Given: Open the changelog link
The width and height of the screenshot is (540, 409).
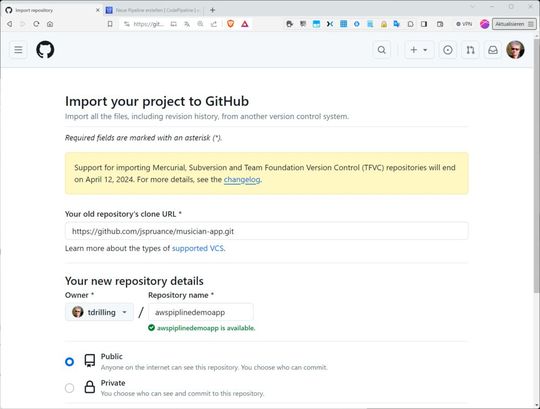Looking at the screenshot, I should (242, 179).
